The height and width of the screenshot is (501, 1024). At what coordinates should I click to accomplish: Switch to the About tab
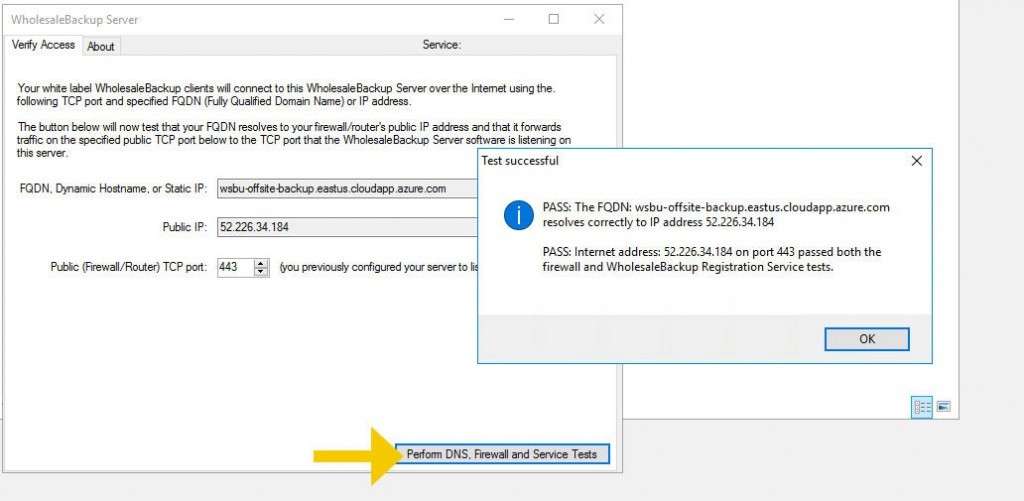101,46
